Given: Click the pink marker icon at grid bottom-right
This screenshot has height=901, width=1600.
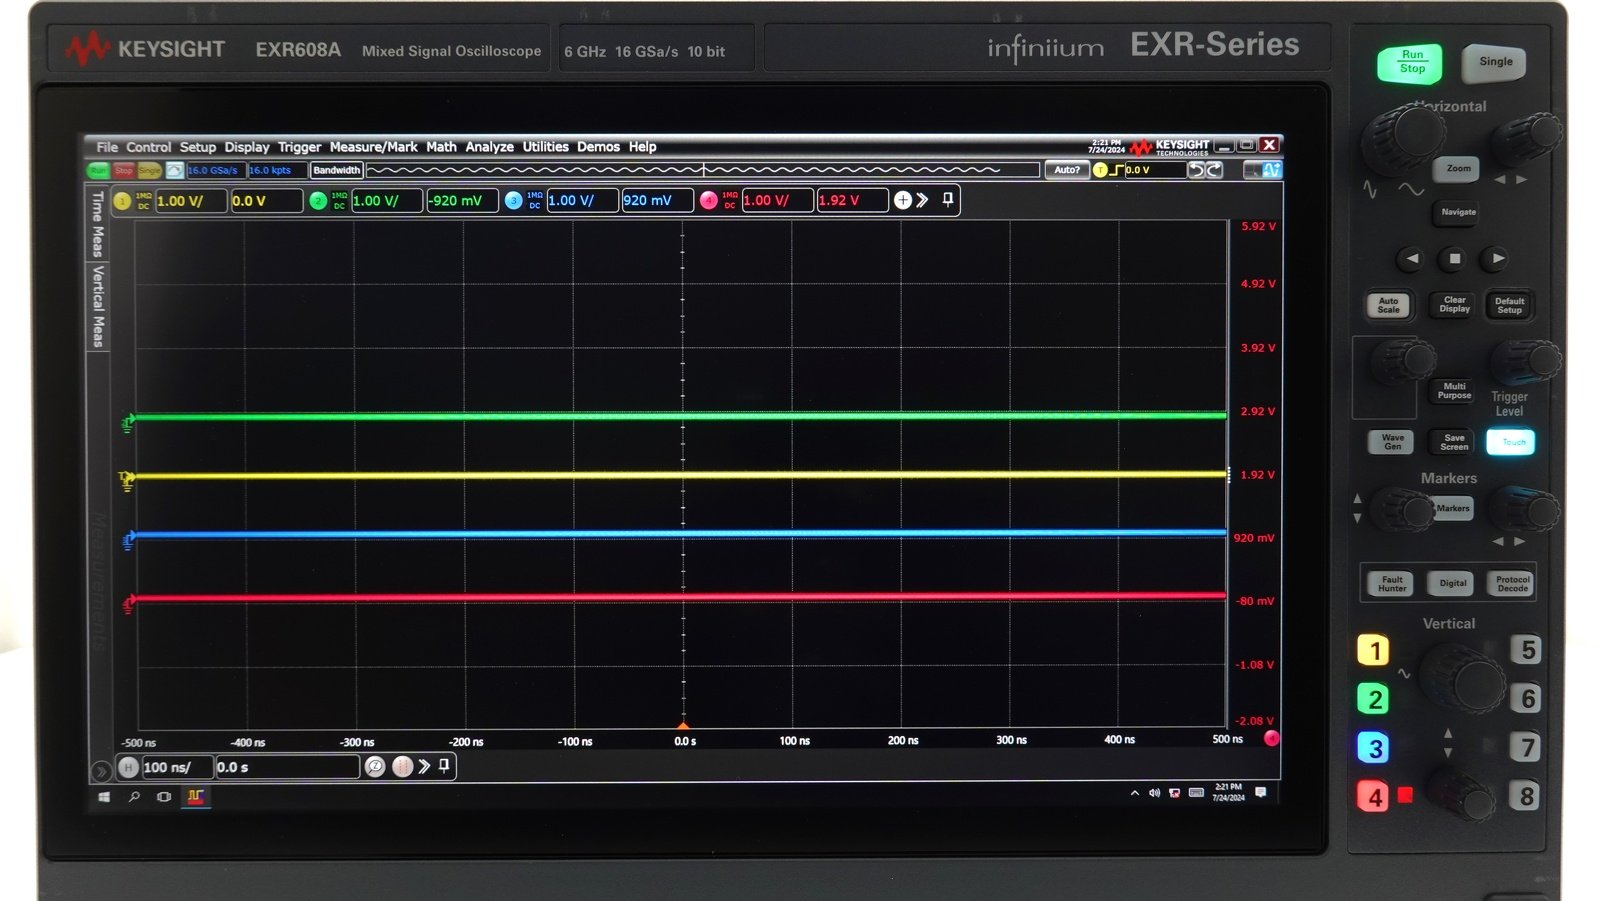Looking at the screenshot, I should coord(1271,739).
